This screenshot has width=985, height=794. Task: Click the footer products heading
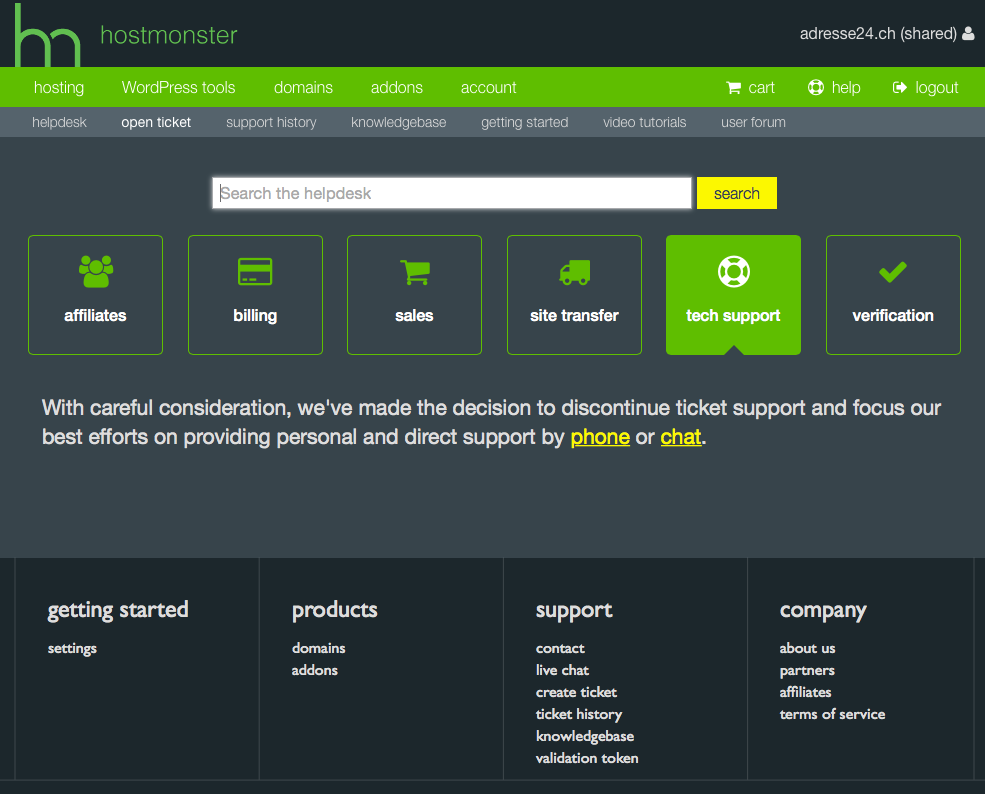[x=335, y=610]
